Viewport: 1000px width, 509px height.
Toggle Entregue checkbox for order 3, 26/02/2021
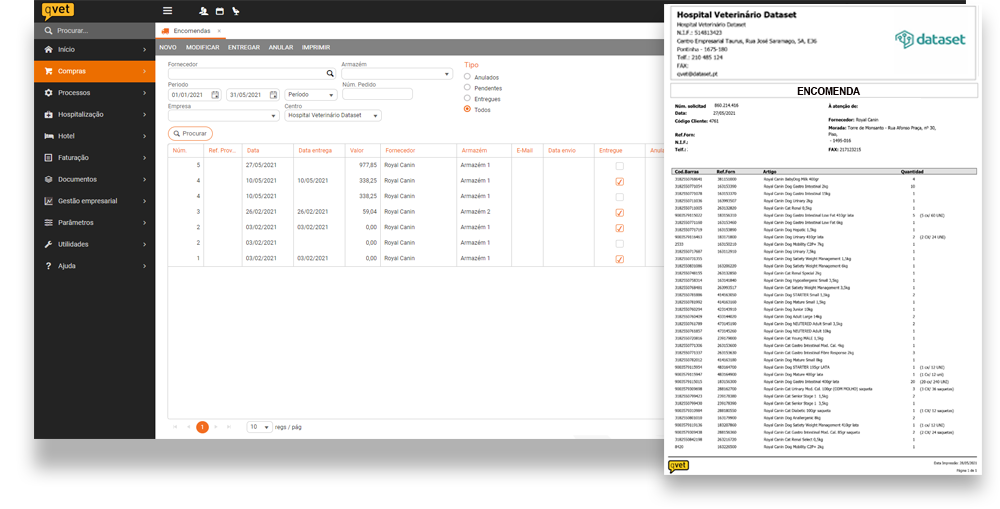click(x=619, y=212)
